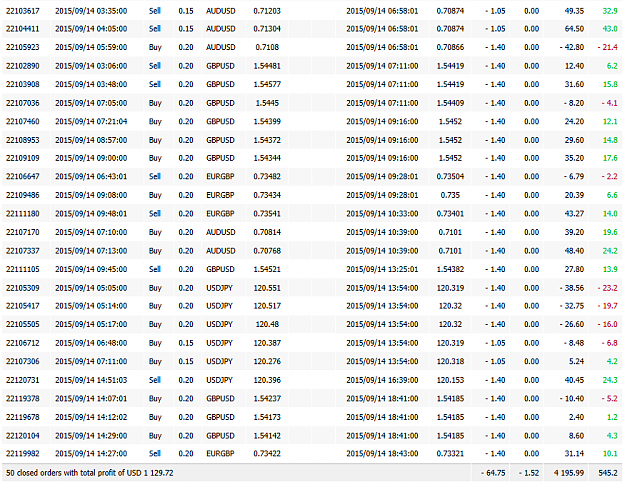The width and height of the screenshot is (625, 487).
Task: Select order ticket 22119378
Action: tap(23, 399)
